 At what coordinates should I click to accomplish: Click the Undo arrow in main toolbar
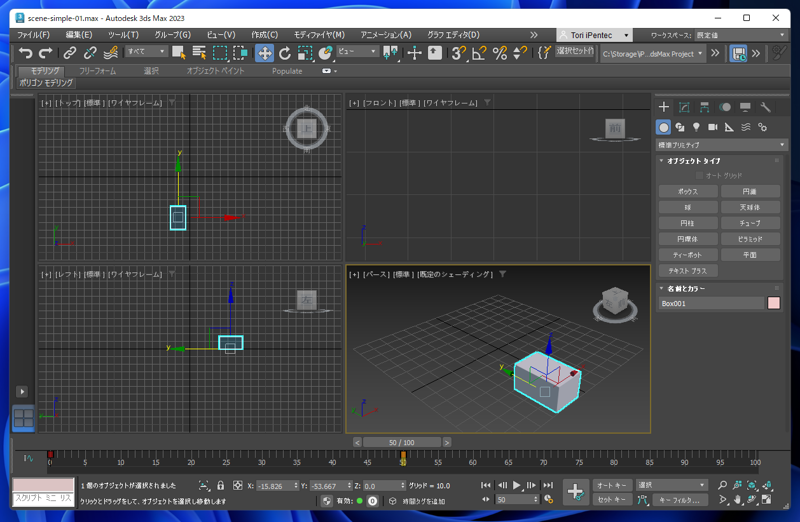coord(25,53)
